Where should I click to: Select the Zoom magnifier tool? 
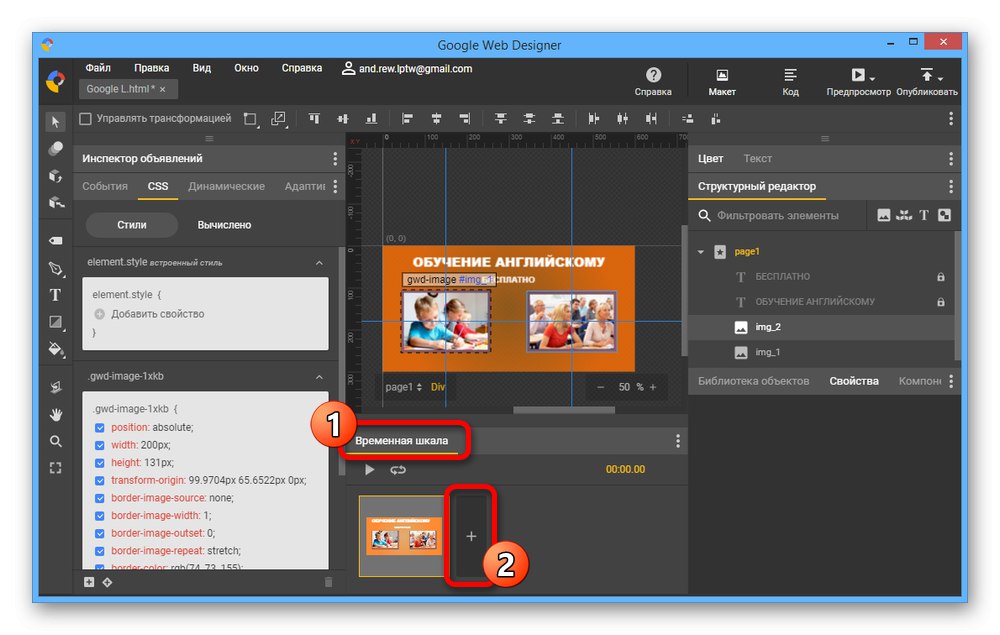click(x=56, y=441)
